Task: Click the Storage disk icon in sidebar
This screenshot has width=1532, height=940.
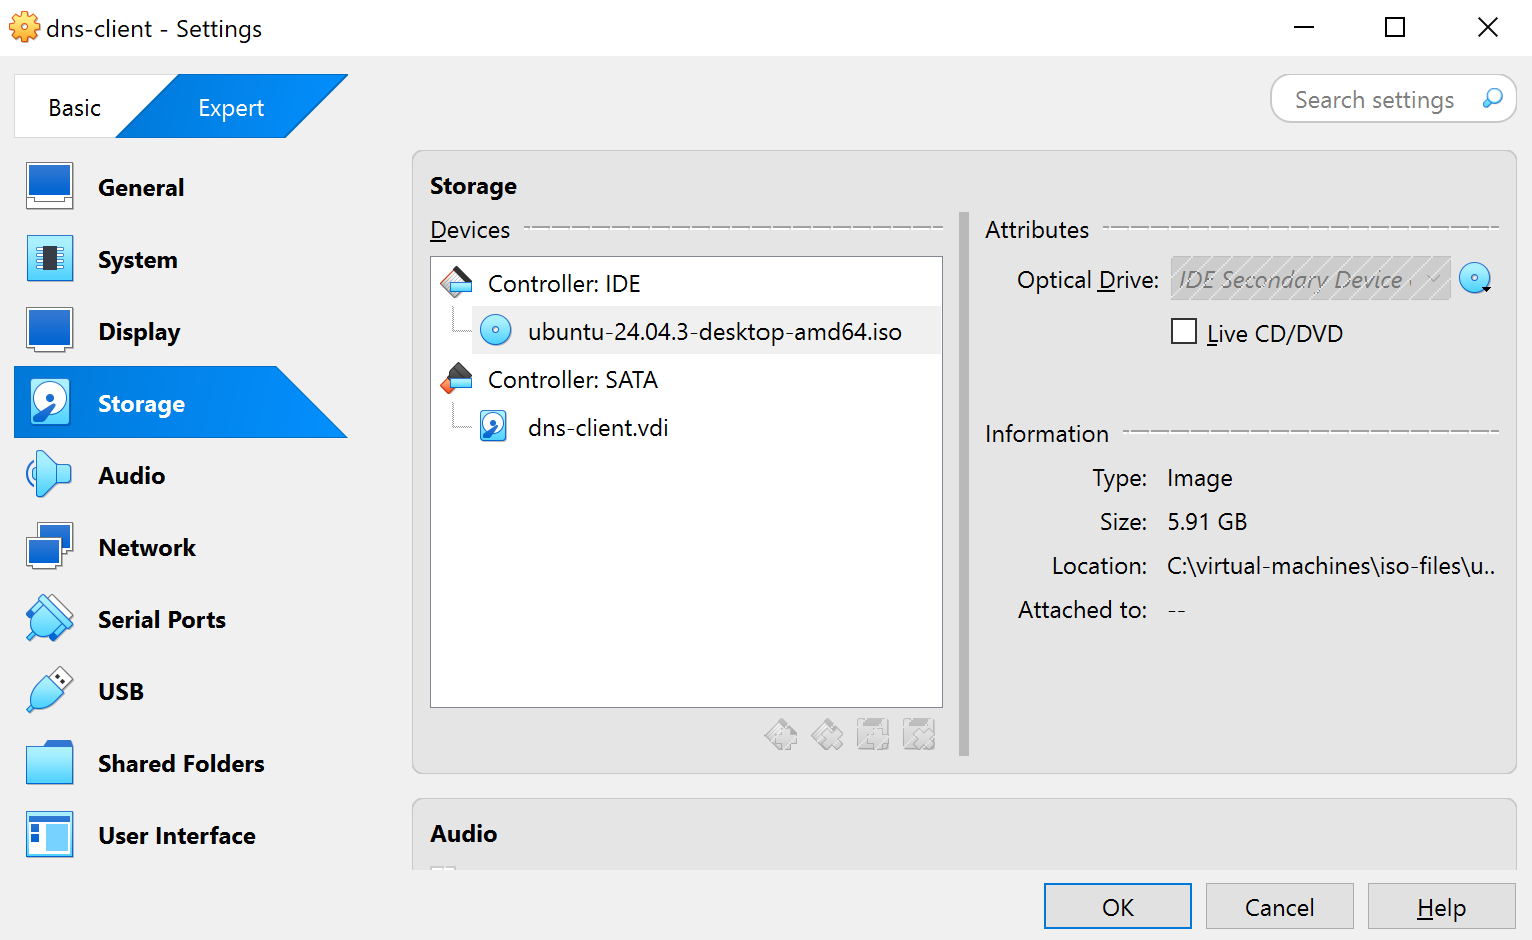Action: [49, 403]
